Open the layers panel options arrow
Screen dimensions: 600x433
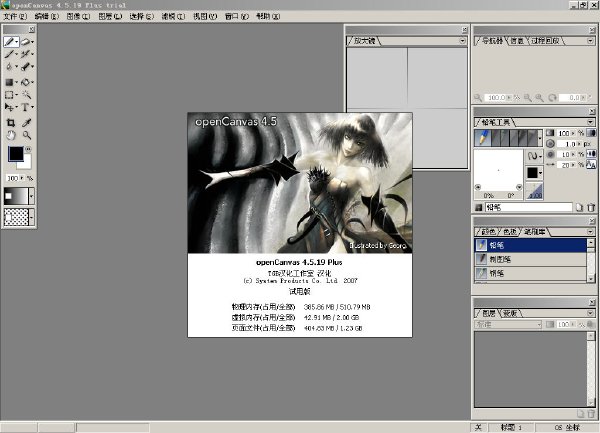tap(590, 313)
